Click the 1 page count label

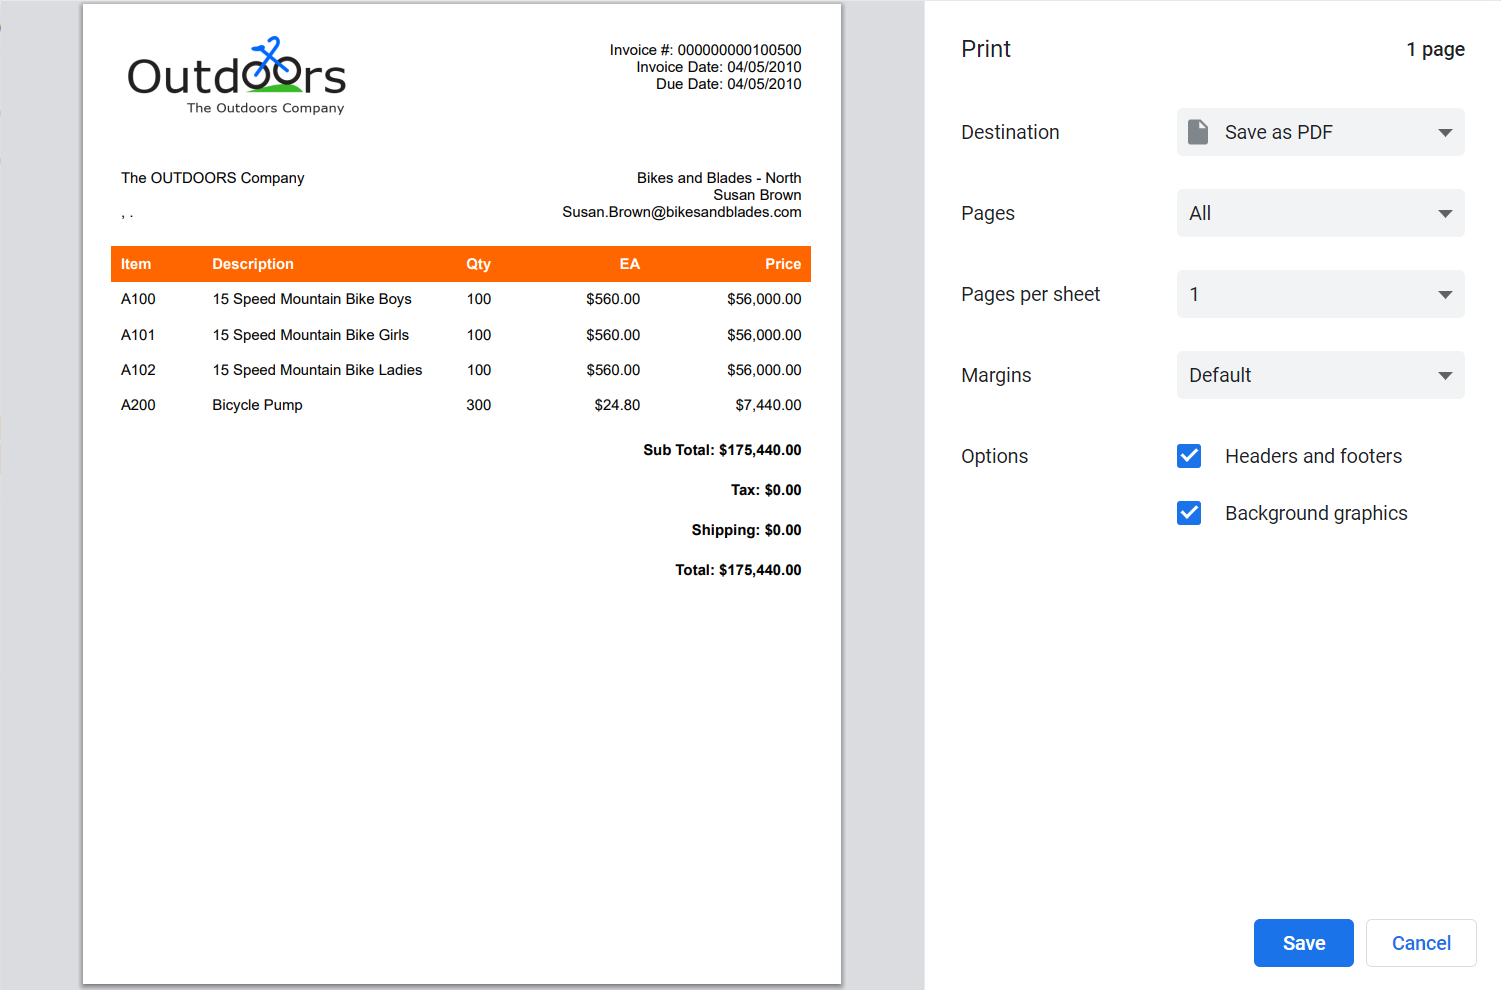coord(1435,49)
